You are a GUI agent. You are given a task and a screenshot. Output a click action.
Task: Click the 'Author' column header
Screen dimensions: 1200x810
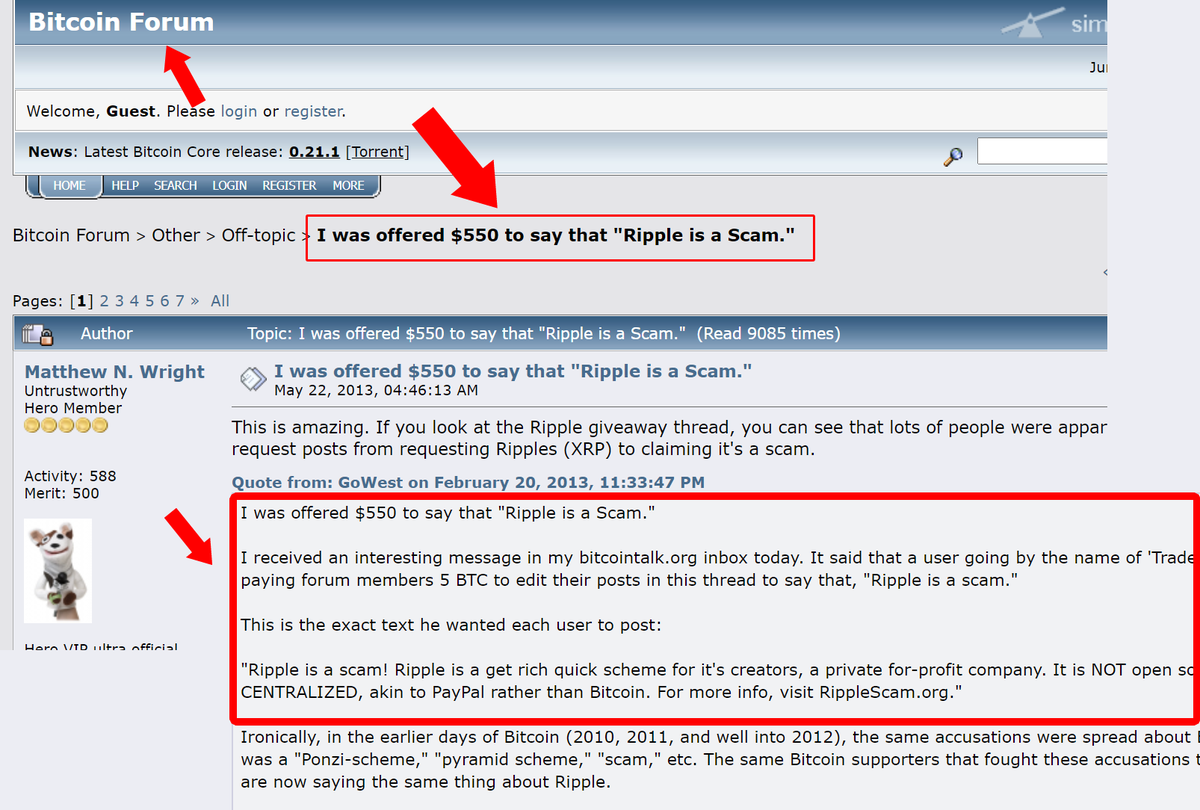coord(107,334)
